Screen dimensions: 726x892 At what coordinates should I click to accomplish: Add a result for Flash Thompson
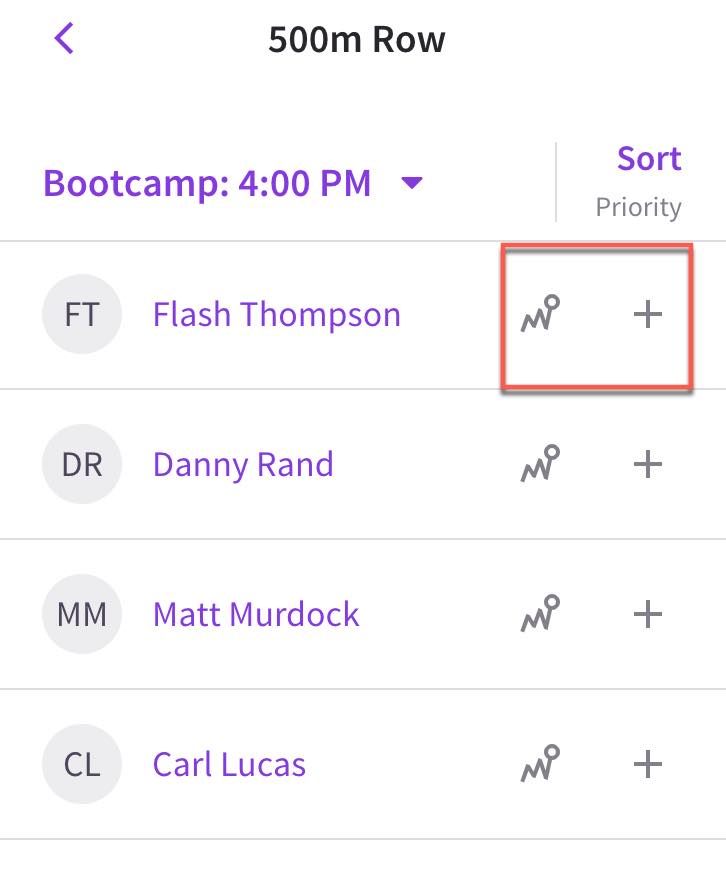tap(647, 314)
